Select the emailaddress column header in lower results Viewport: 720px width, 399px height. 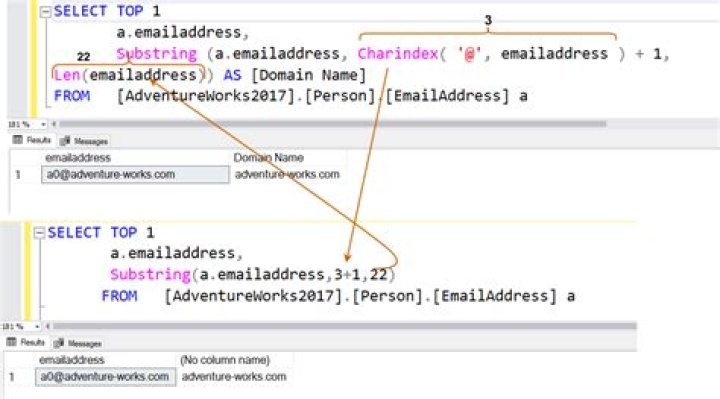tap(72, 360)
